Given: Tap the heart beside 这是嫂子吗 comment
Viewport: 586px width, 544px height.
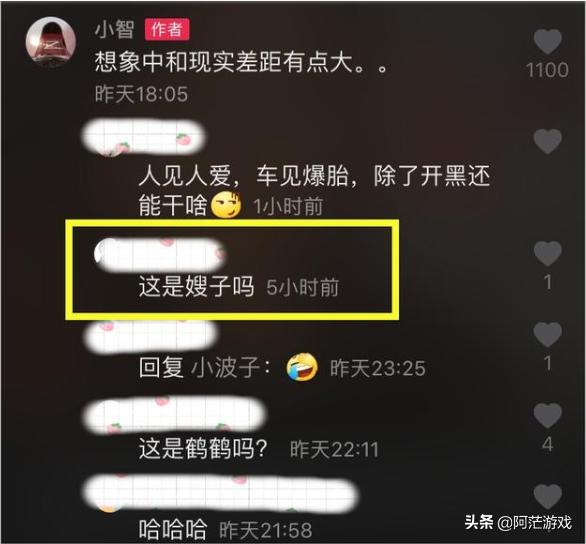Looking at the screenshot, I should coord(548,253).
